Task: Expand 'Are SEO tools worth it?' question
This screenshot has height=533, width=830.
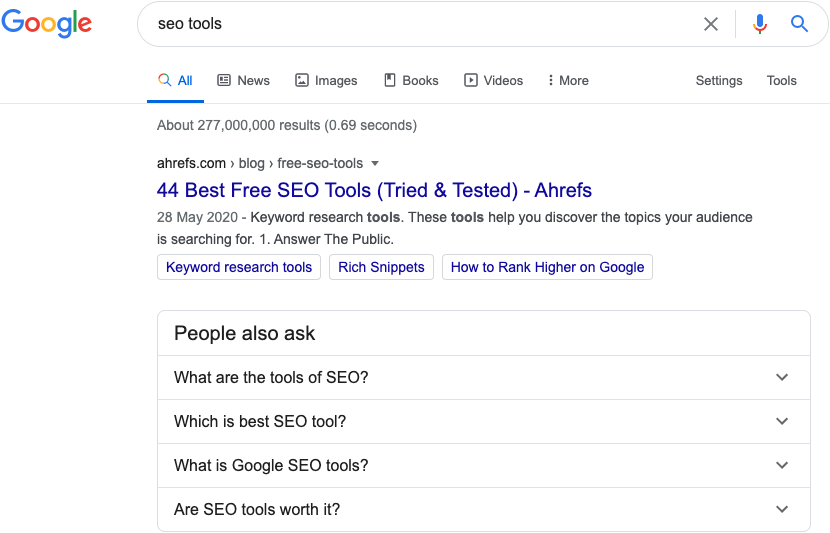Action: tap(484, 509)
